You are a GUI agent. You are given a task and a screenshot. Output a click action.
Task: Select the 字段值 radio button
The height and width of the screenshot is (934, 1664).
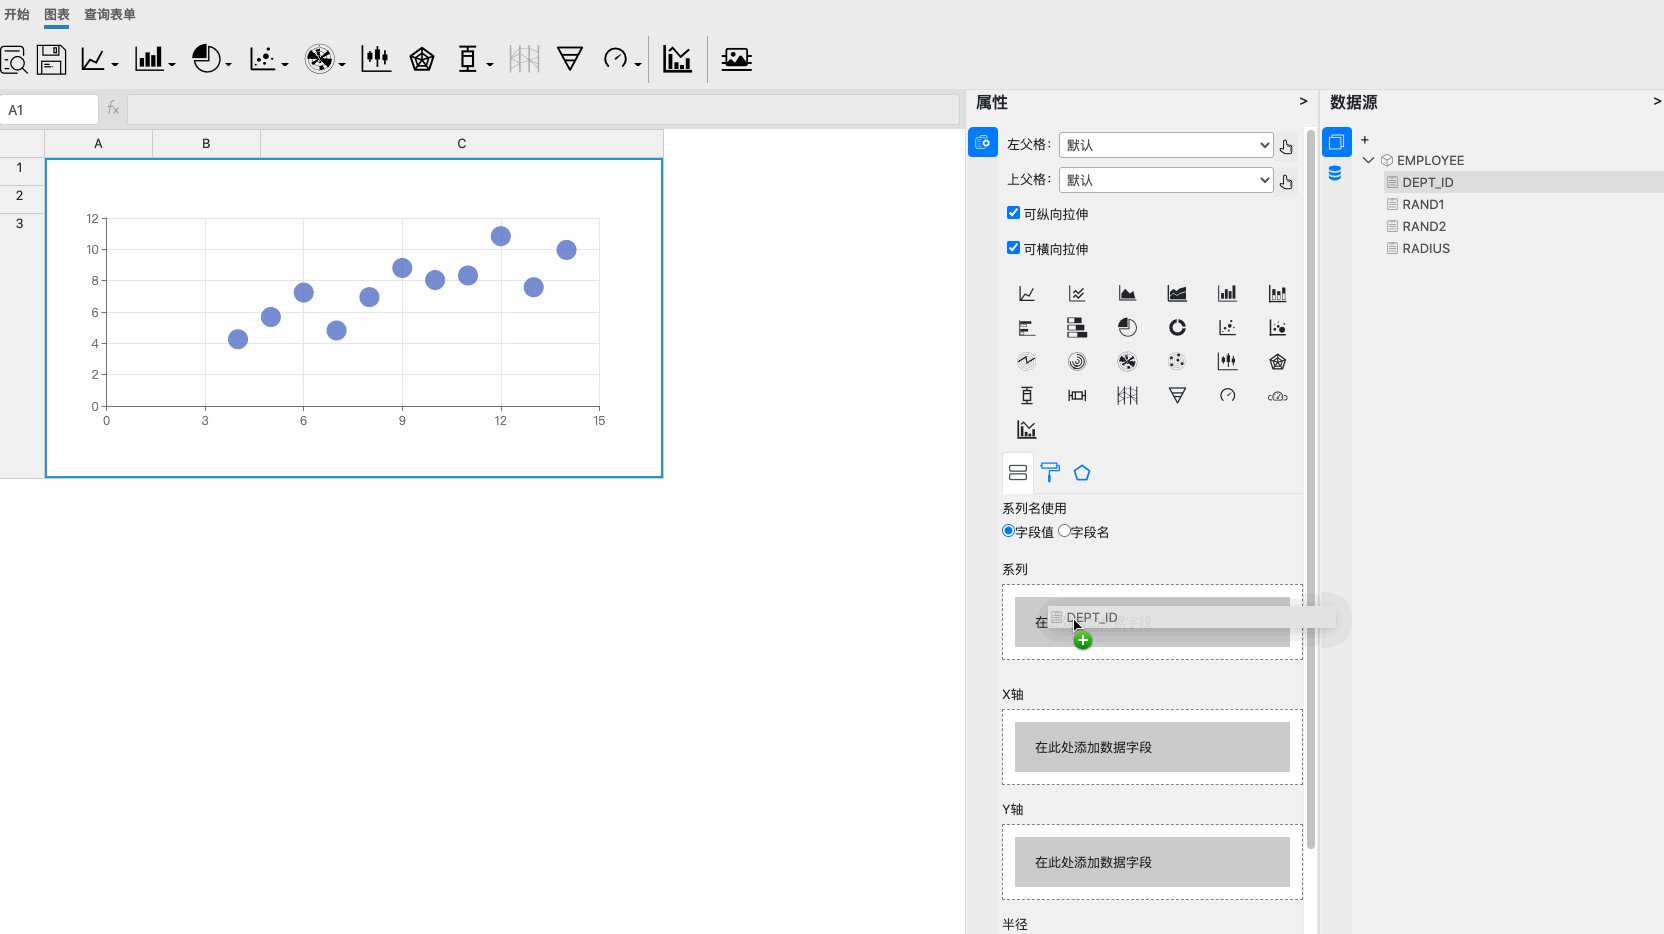tap(1008, 531)
